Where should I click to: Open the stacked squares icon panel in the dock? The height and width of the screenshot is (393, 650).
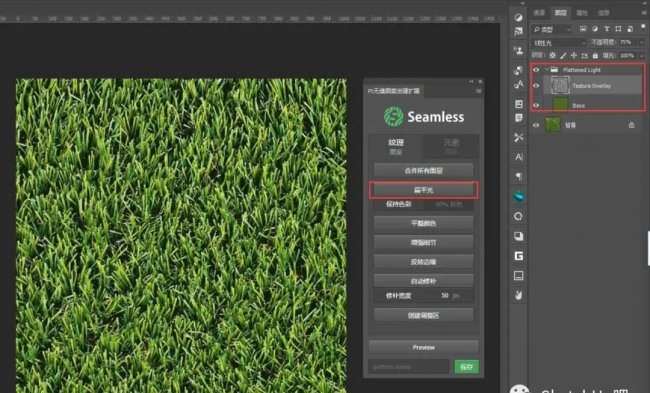519,236
